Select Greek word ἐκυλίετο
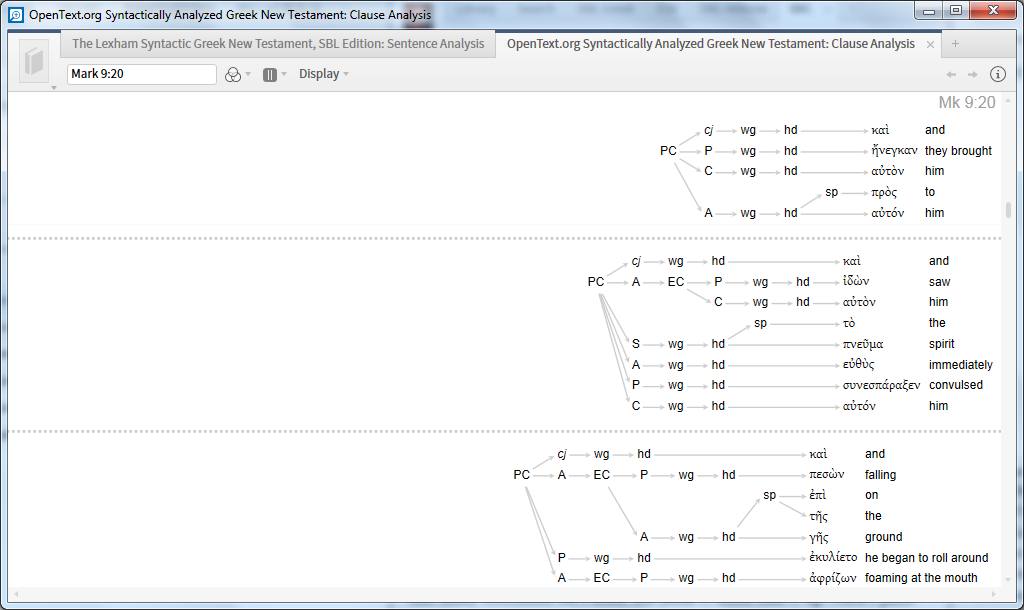This screenshot has width=1024, height=610. (833, 558)
